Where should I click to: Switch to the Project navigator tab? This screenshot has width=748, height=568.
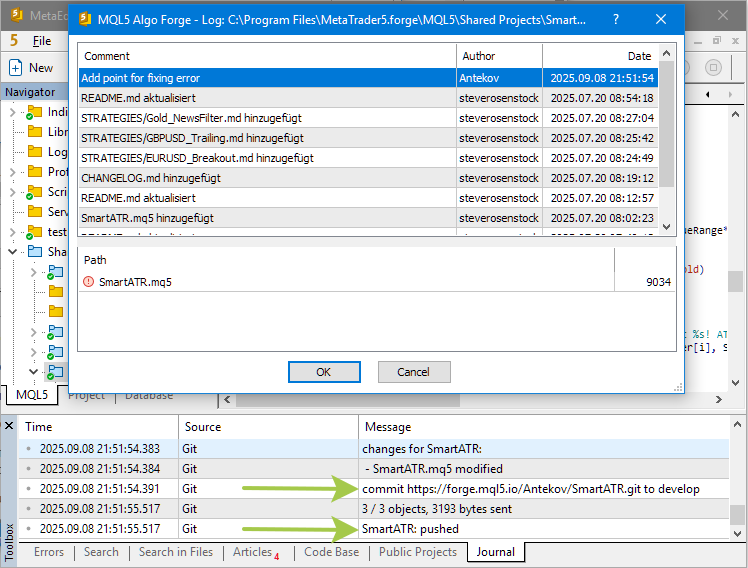click(x=86, y=396)
